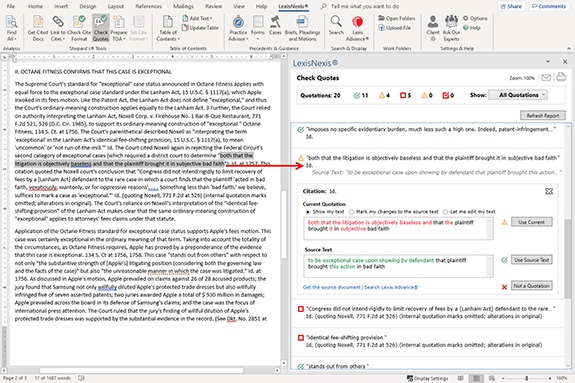The height and width of the screenshot is (383, 575).
Task: Switch to the Home tab
Action: [35, 6]
